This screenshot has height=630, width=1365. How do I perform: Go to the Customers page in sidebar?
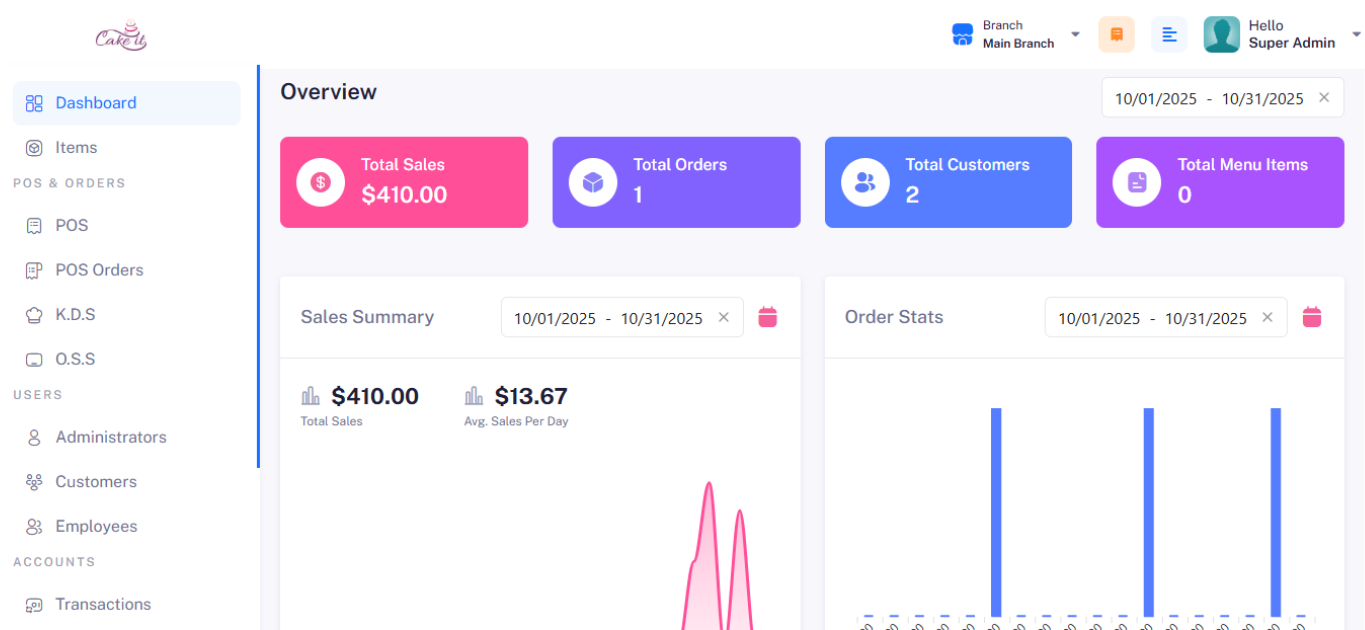tap(96, 482)
